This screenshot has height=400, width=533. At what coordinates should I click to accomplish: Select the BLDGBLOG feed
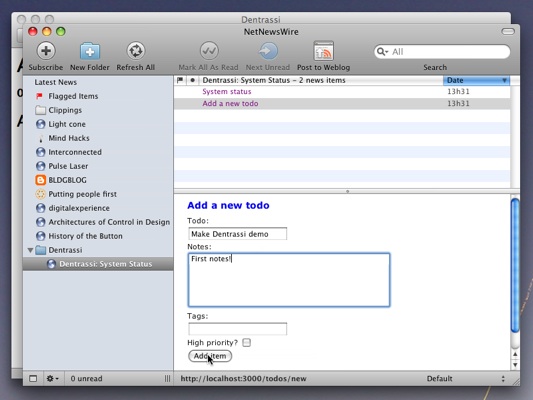click(67, 180)
